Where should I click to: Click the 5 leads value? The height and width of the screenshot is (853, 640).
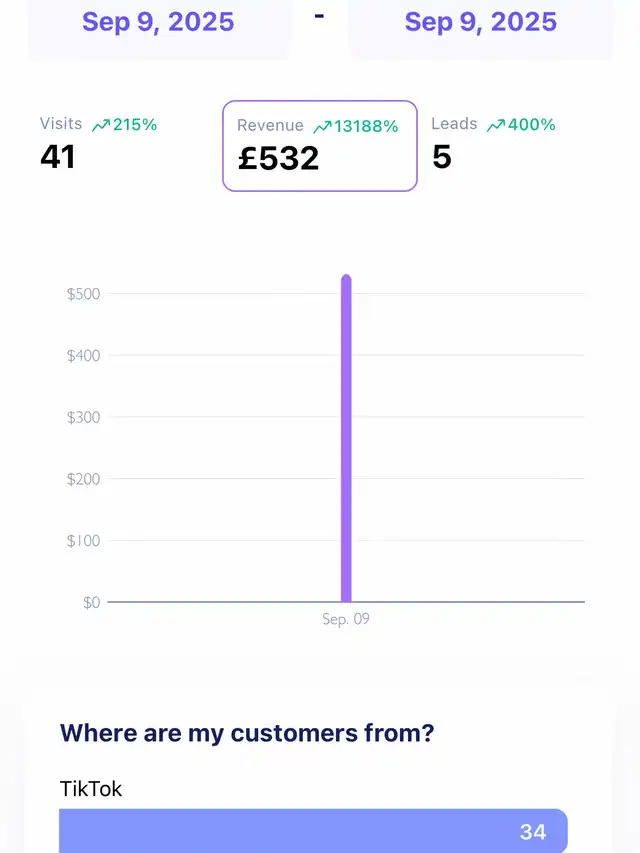(x=442, y=156)
